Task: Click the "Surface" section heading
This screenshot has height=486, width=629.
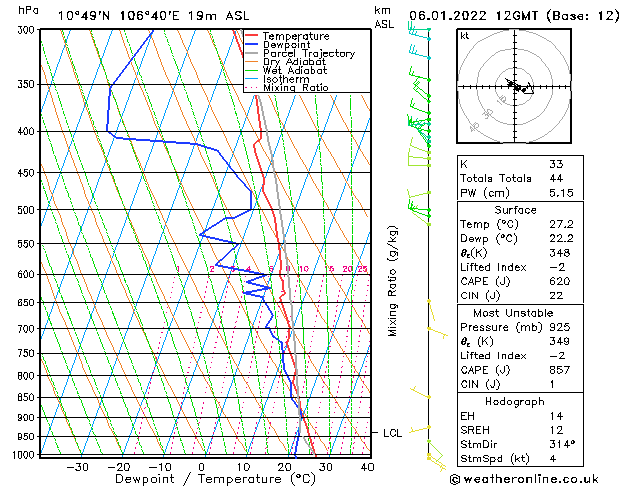Action: pos(515,210)
